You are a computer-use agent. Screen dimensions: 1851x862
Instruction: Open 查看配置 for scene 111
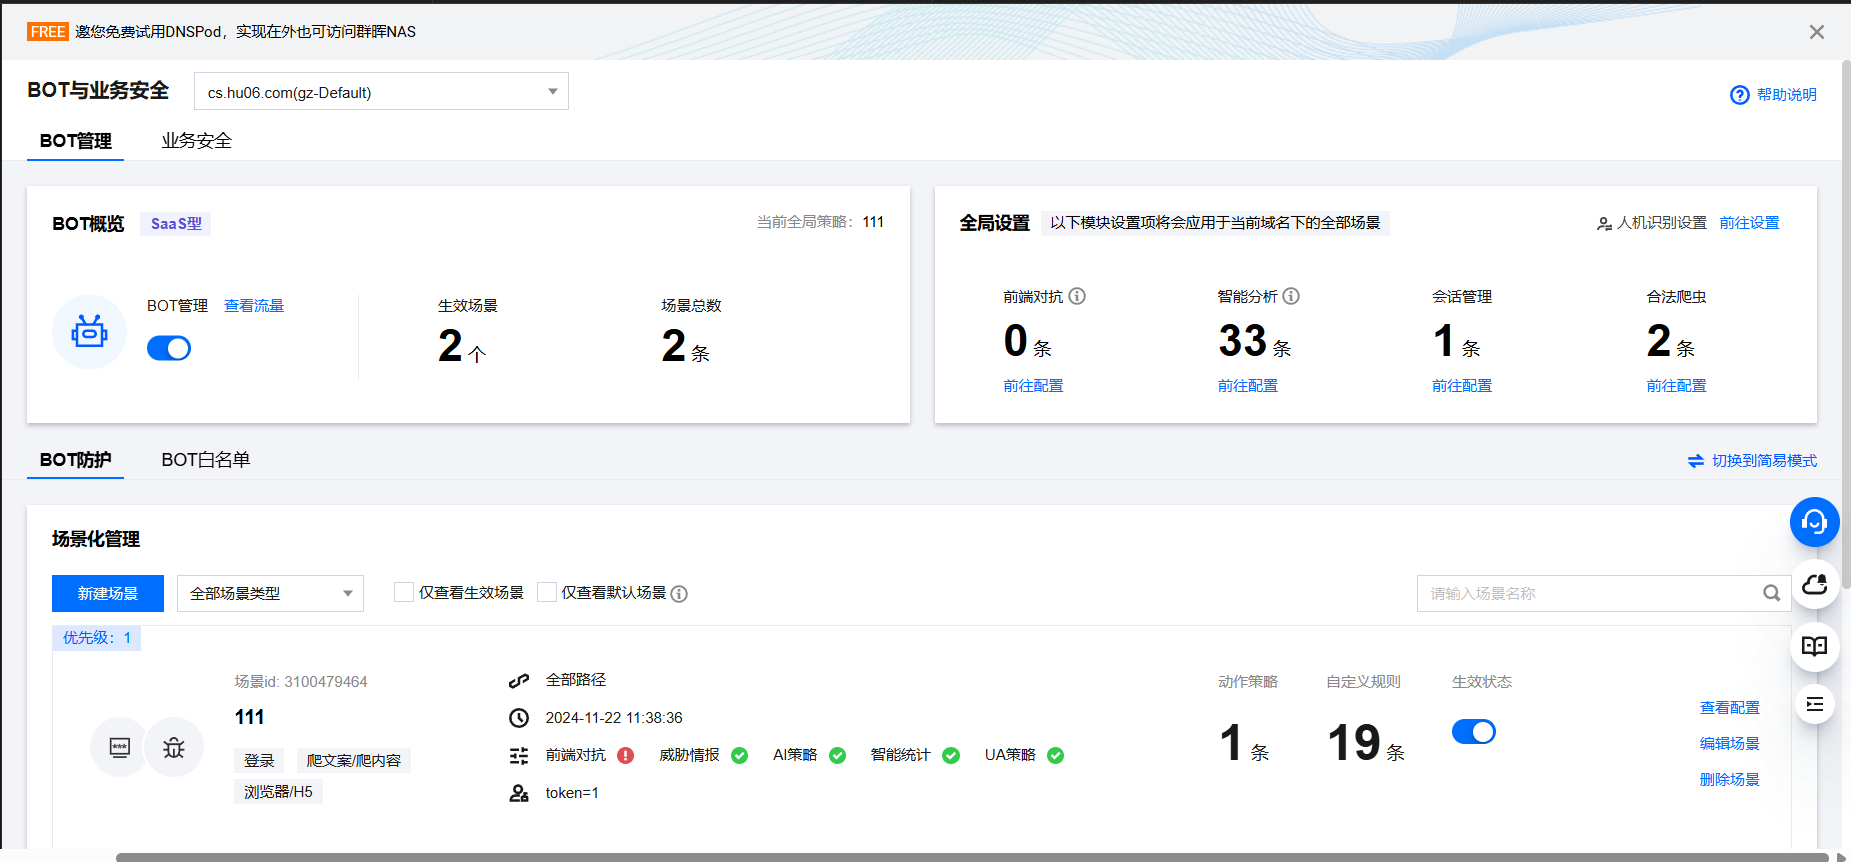[x=1729, y=708]
